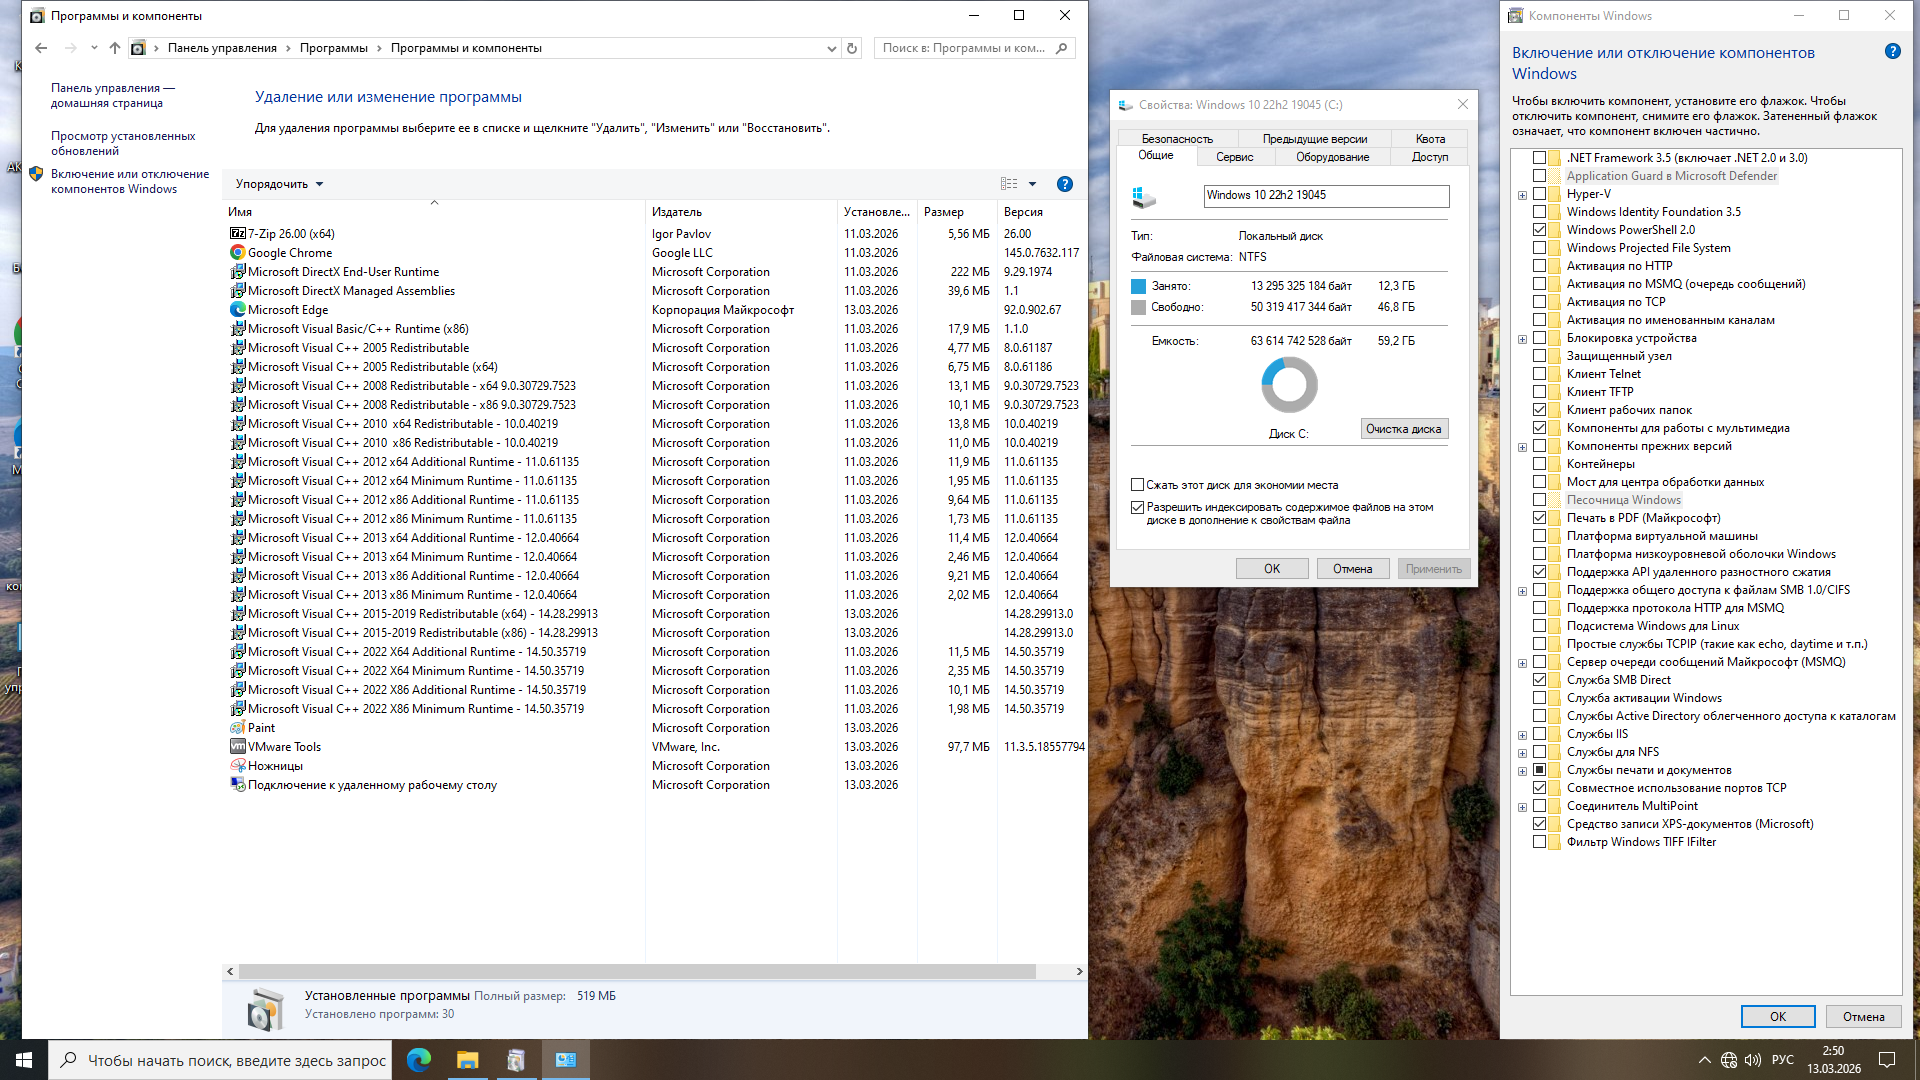This screenshot has height=1080, width=1920.
Task: Click the view options icon in programs toolbar
Action: (1009, 184)
